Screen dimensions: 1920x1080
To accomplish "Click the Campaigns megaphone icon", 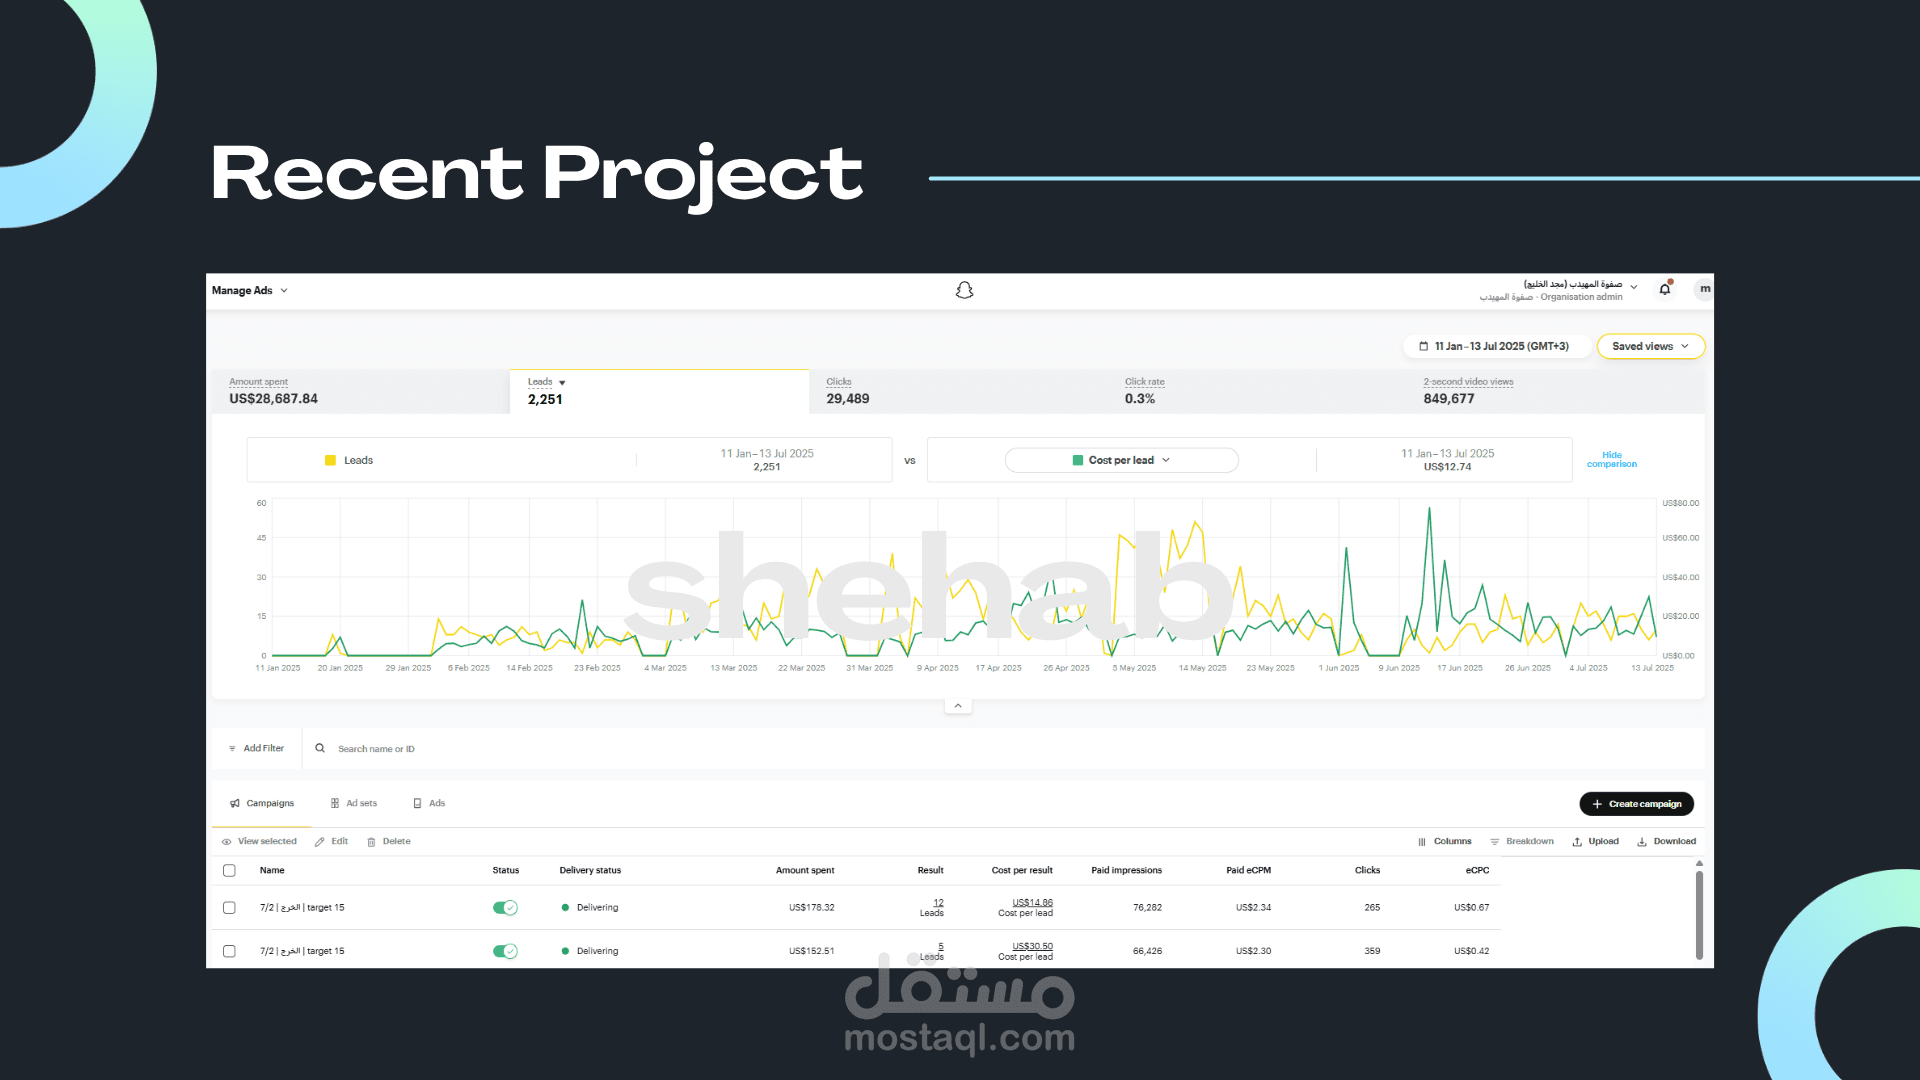I will pos(235,803).
